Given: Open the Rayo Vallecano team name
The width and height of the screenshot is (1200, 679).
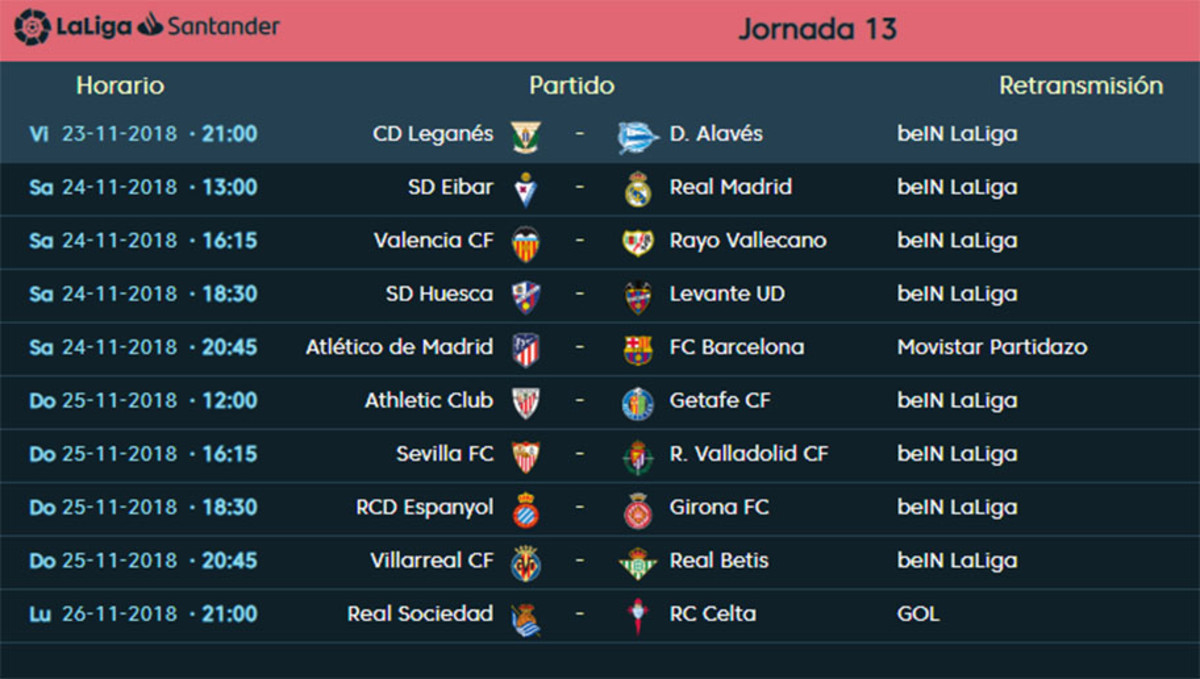Looking at the screenshot, I should point(748,240).
